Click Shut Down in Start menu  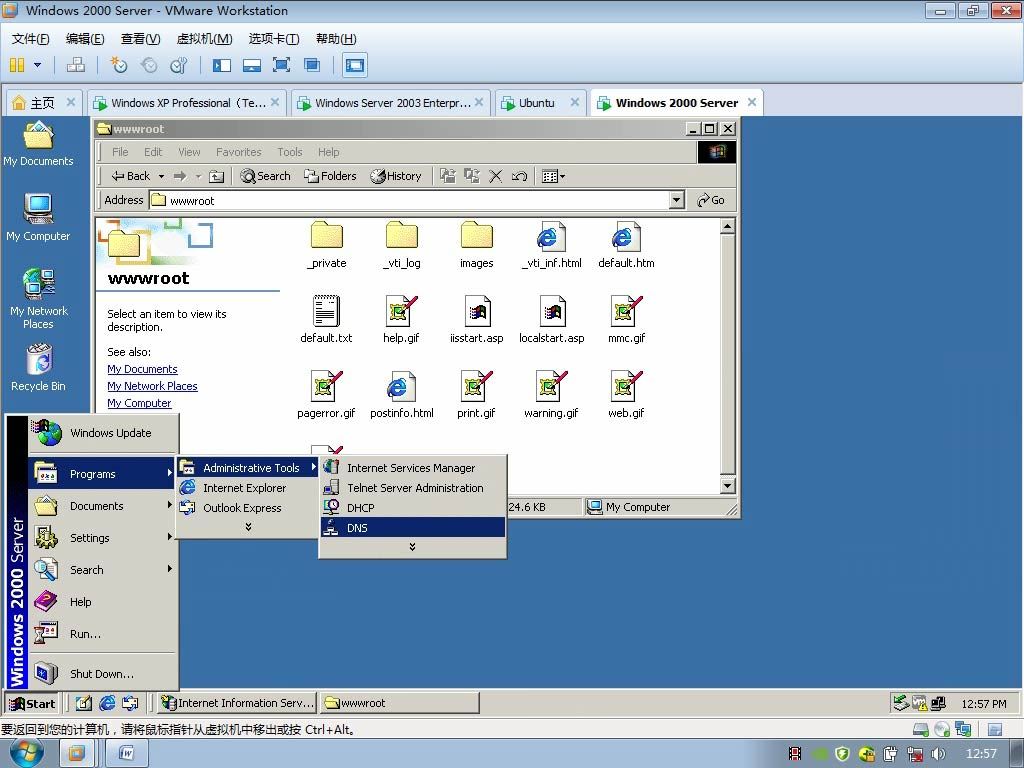(103, 673)
